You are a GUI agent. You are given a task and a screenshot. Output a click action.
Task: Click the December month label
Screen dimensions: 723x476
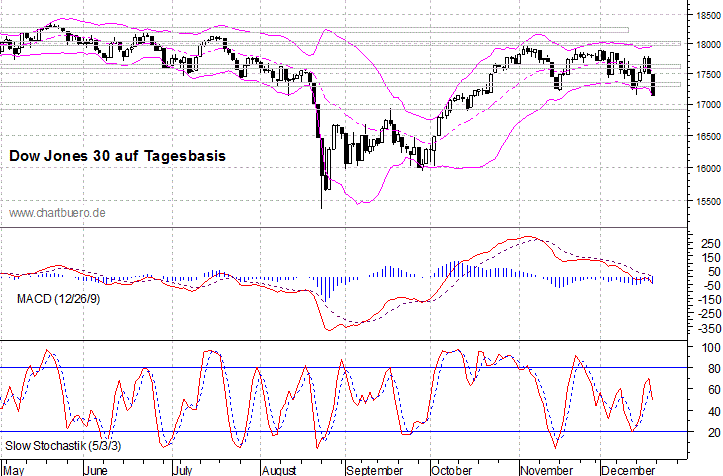coord(628,470)
